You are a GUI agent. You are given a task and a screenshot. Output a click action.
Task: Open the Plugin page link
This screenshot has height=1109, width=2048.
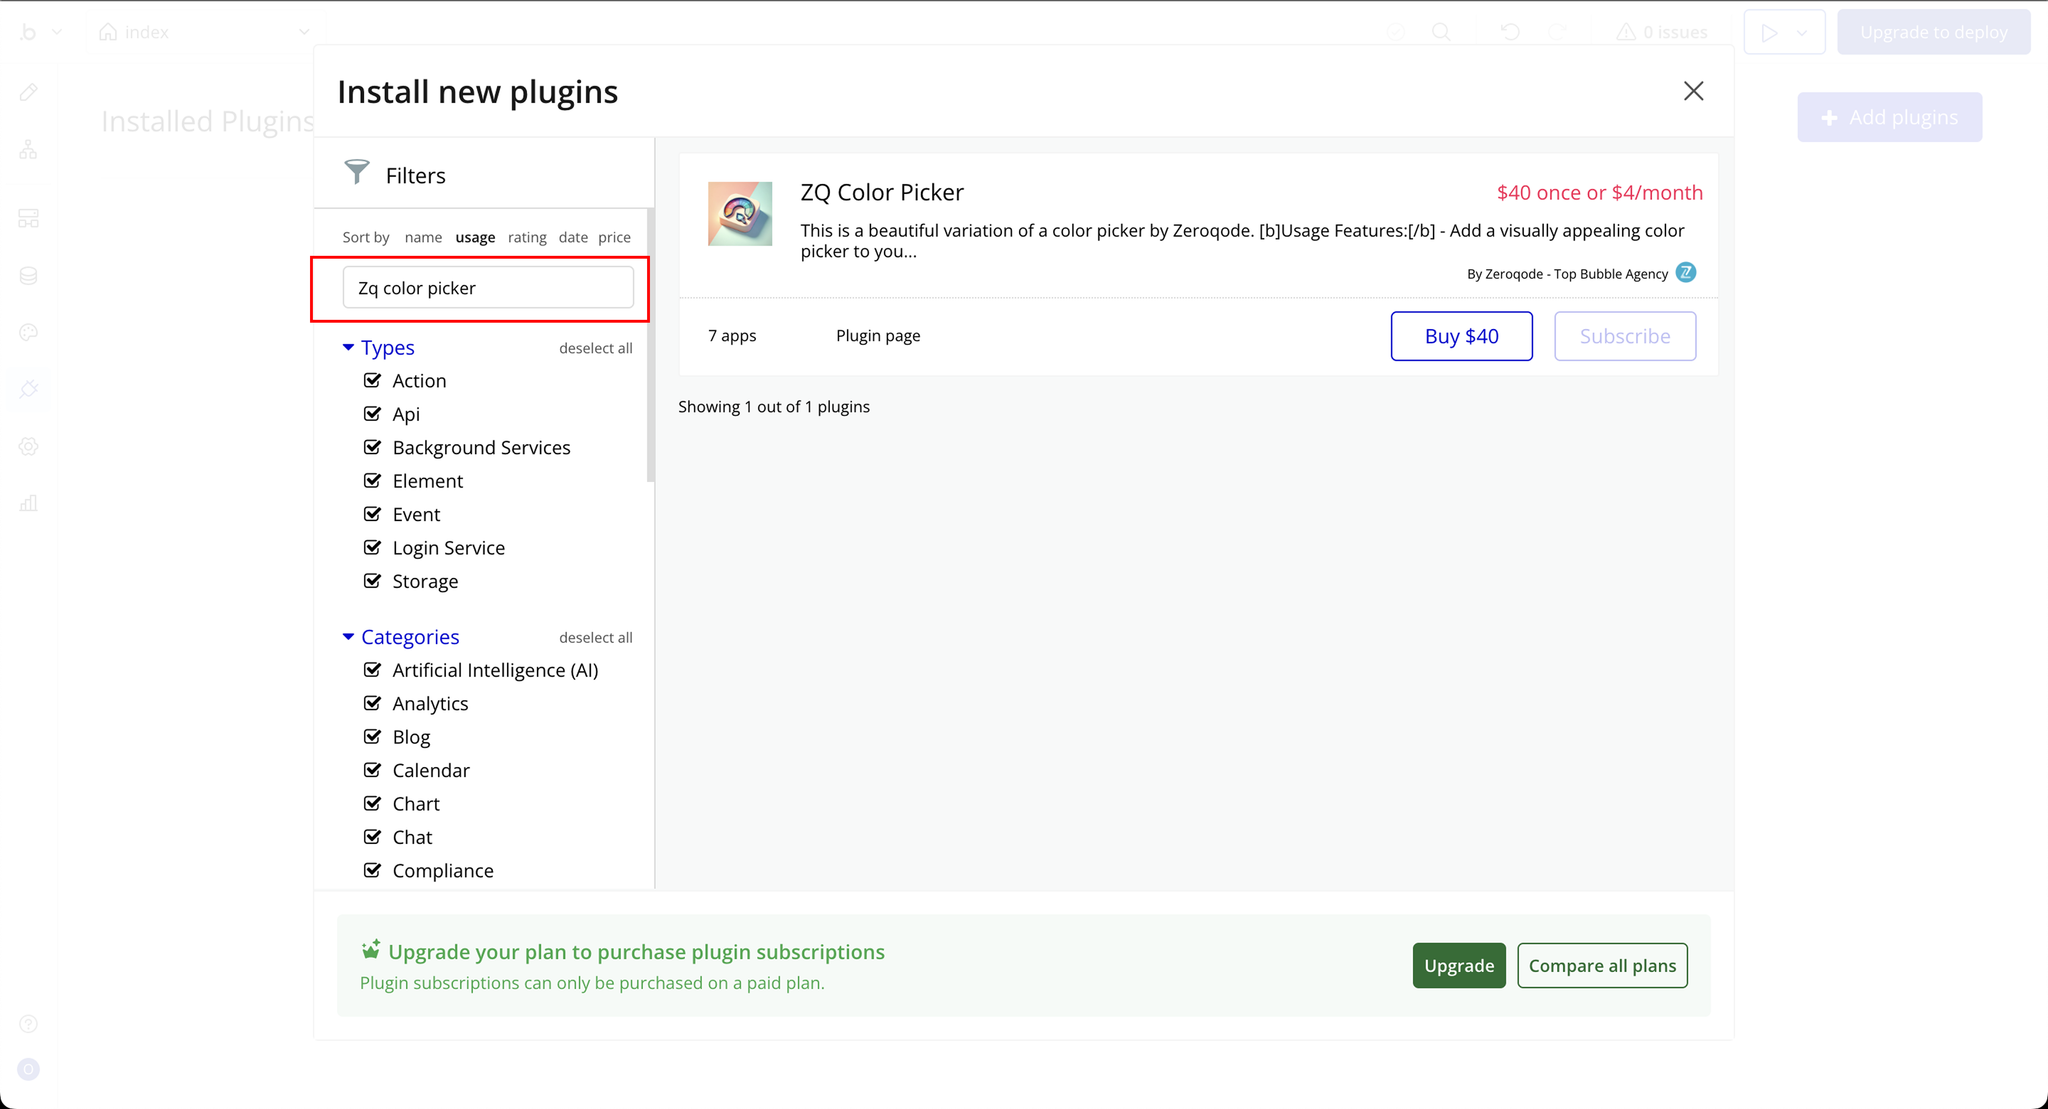point(878,336)
